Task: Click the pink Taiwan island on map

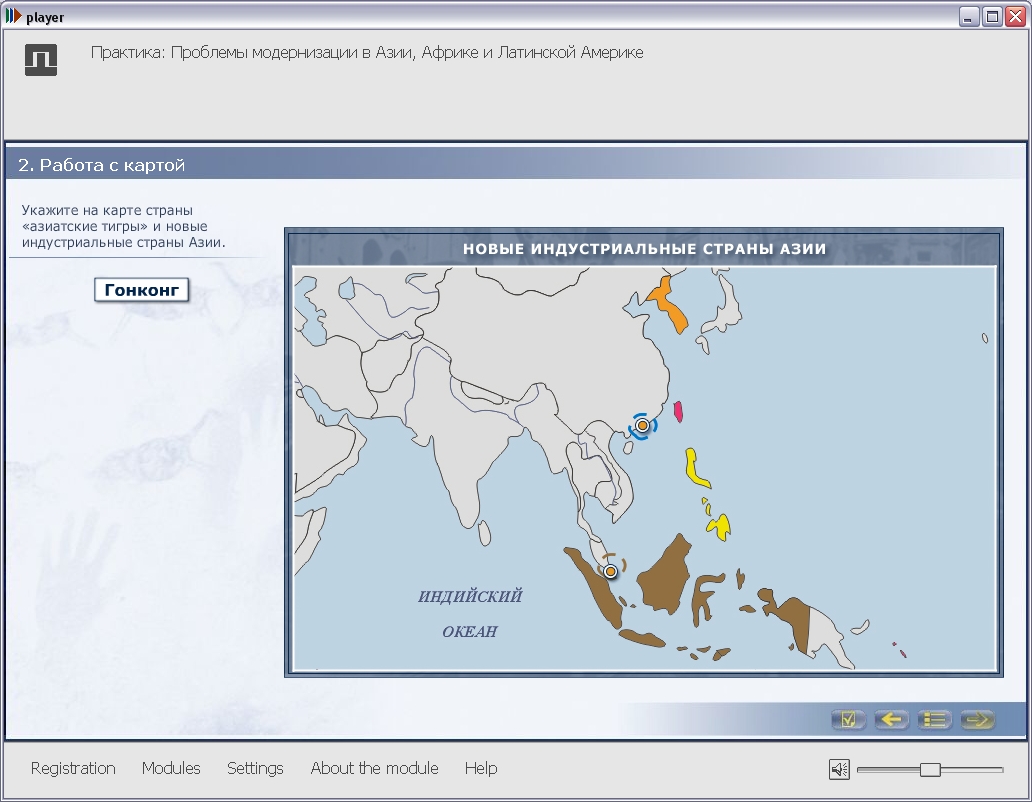Action: 678,411
